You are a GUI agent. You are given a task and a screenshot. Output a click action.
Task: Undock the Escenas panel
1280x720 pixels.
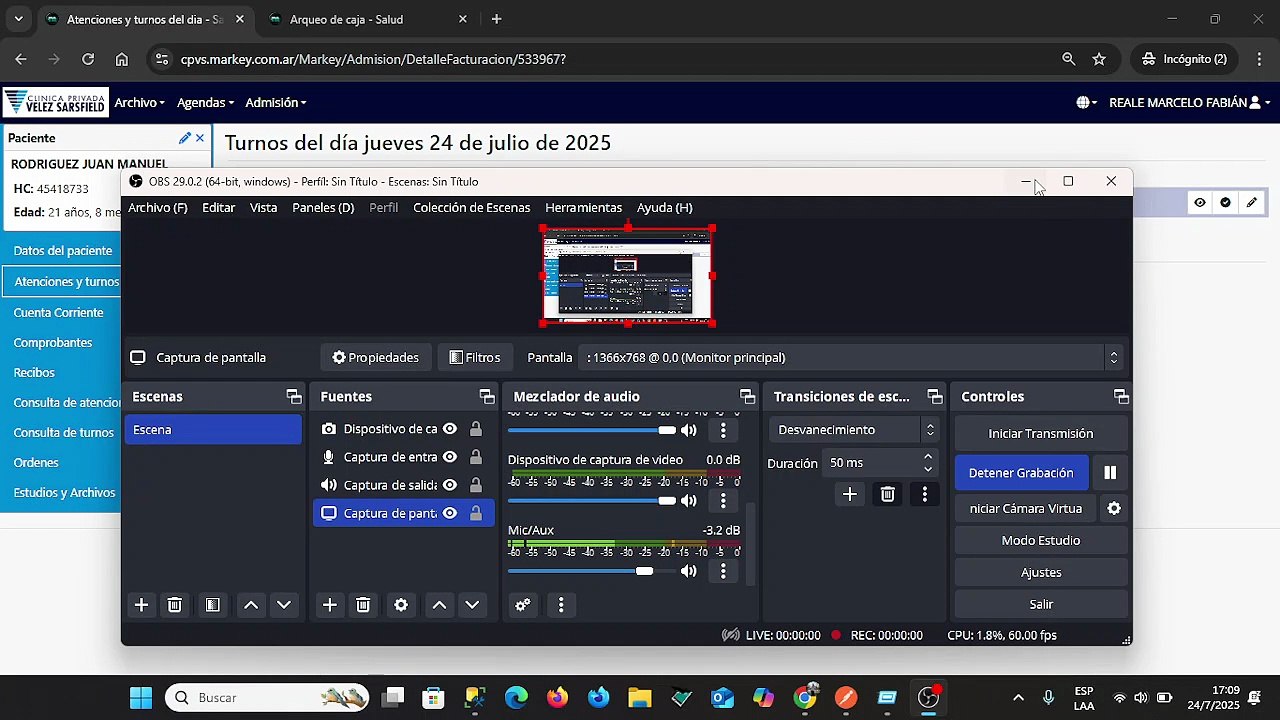pos(294,397)
